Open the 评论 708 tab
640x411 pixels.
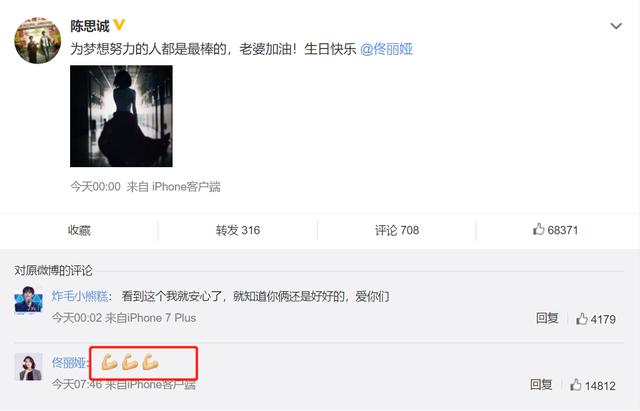click(x=397, y=230)
